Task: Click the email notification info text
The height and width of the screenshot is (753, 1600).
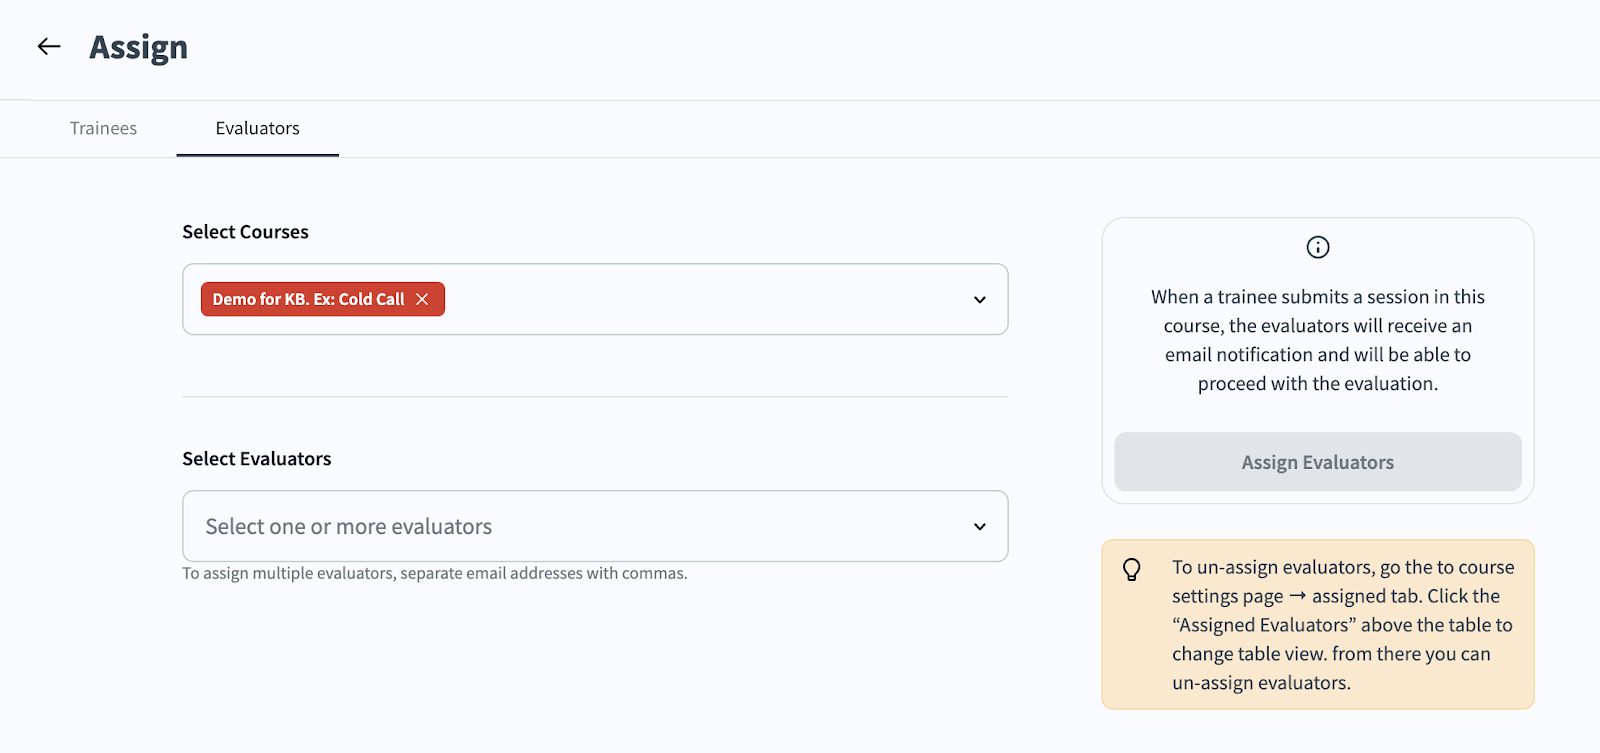Action: [1317, 340]
